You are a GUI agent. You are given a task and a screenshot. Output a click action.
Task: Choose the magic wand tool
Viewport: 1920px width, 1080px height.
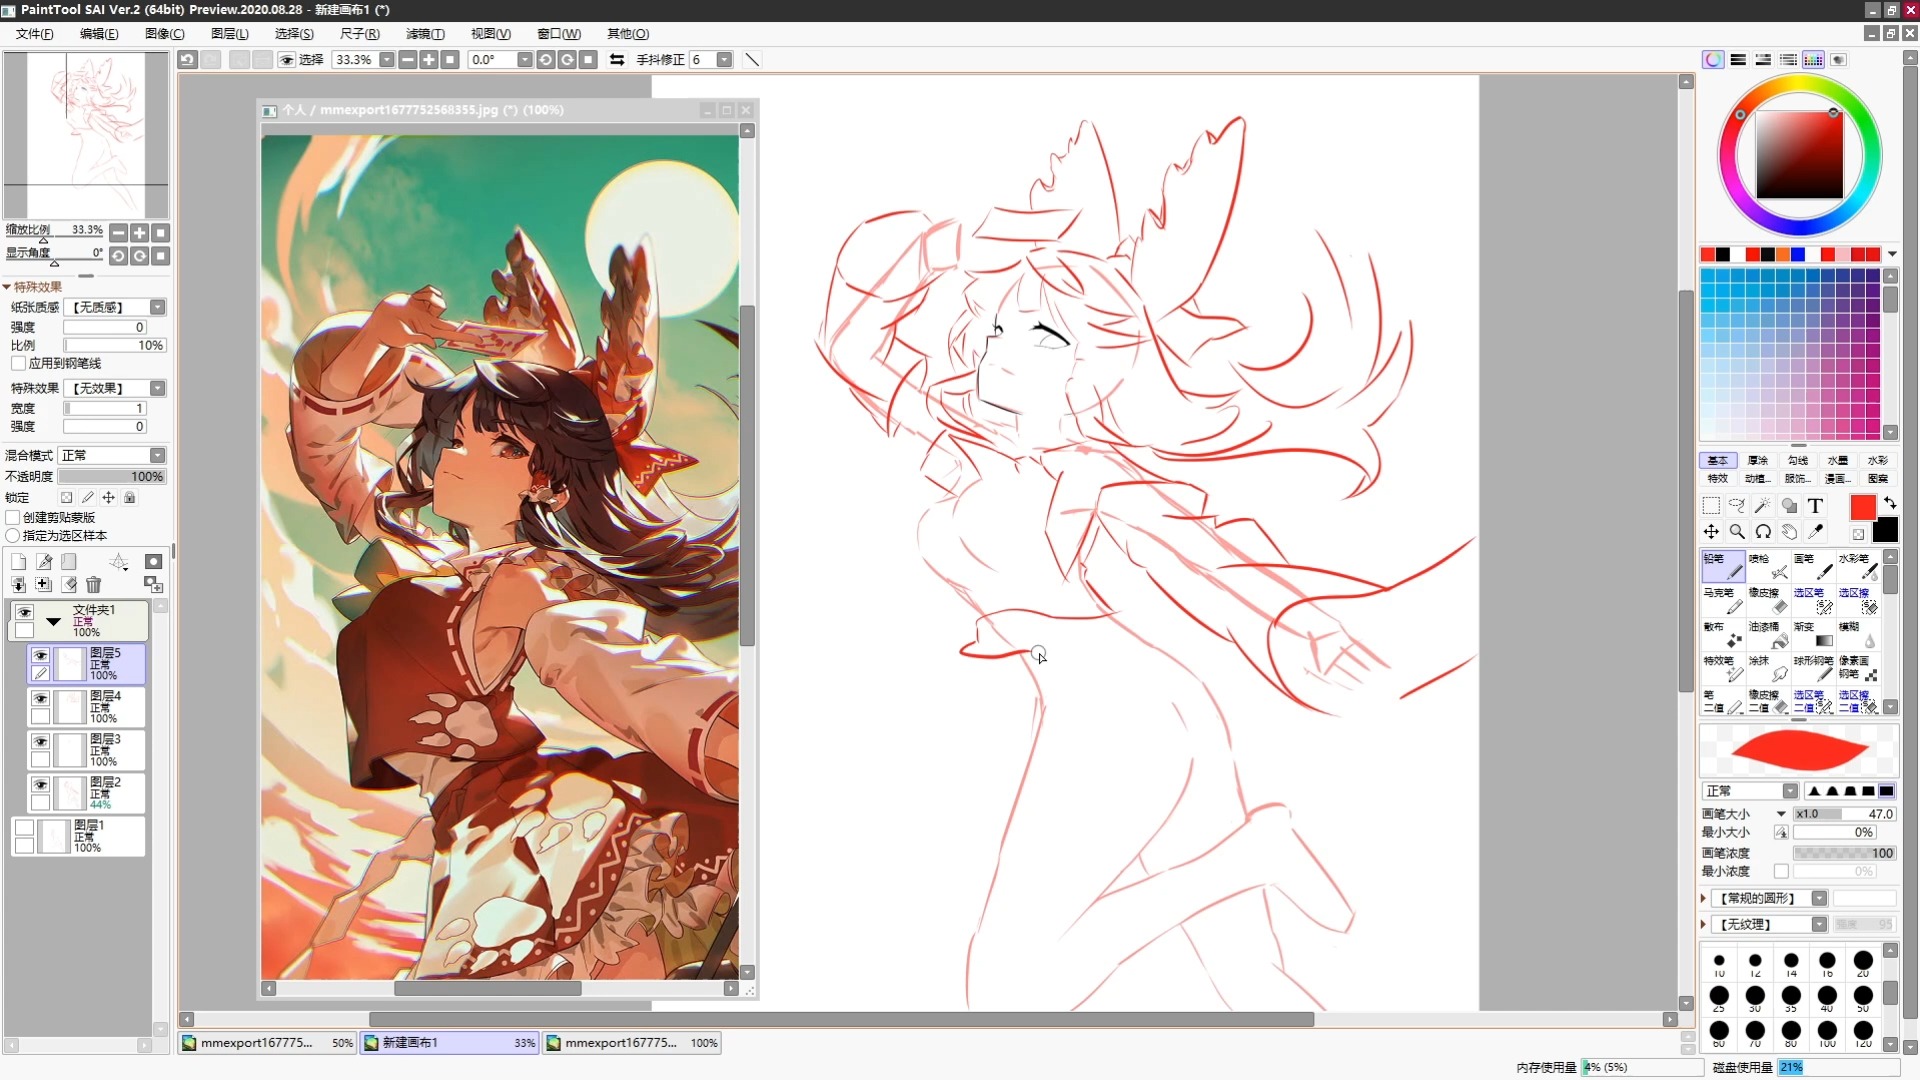[x=1763, y=506]
